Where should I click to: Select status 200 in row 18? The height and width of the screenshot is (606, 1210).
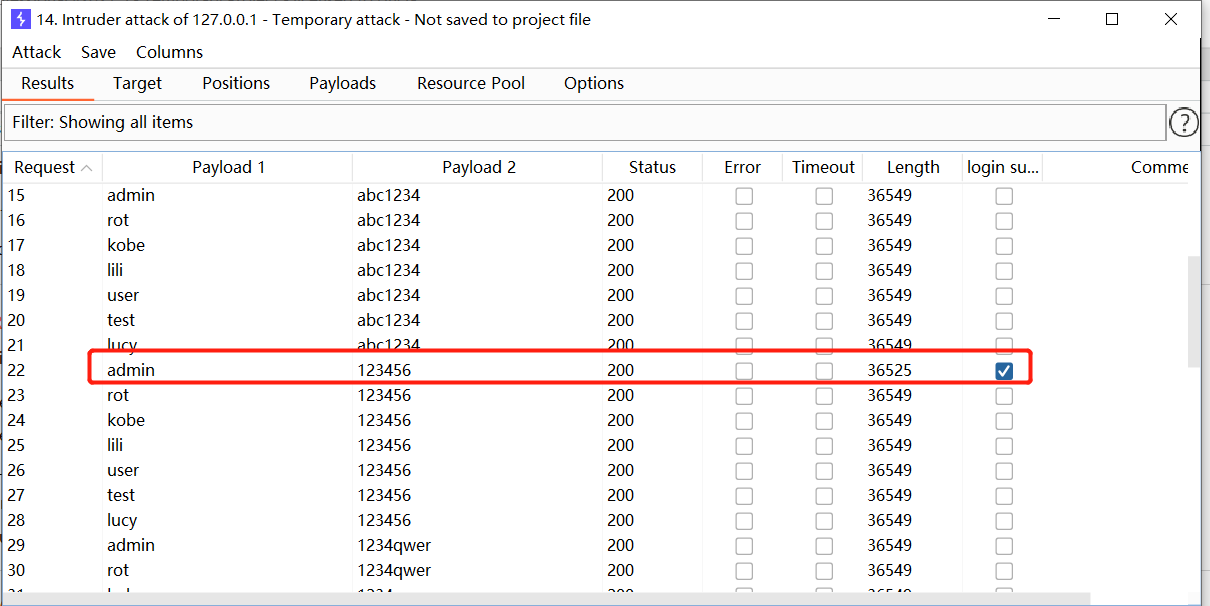pos(620,270)
